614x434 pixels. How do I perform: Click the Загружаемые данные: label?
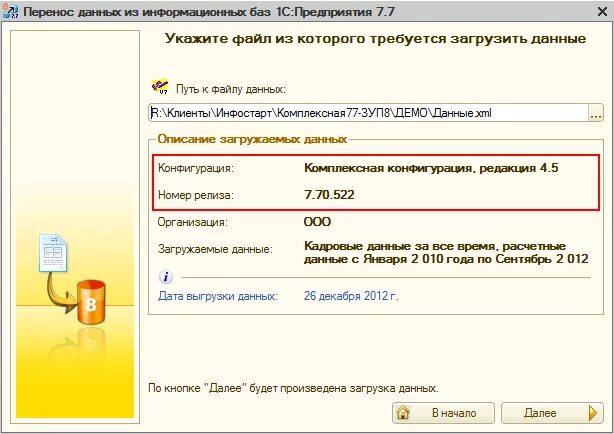tap(215, 249)
